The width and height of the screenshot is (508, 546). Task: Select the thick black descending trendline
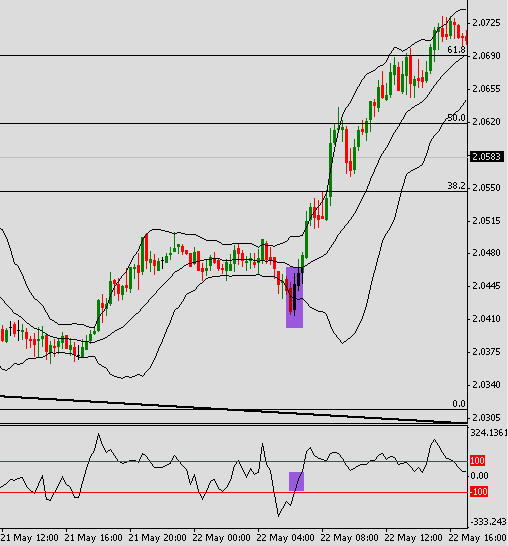(x=233, y=410)
